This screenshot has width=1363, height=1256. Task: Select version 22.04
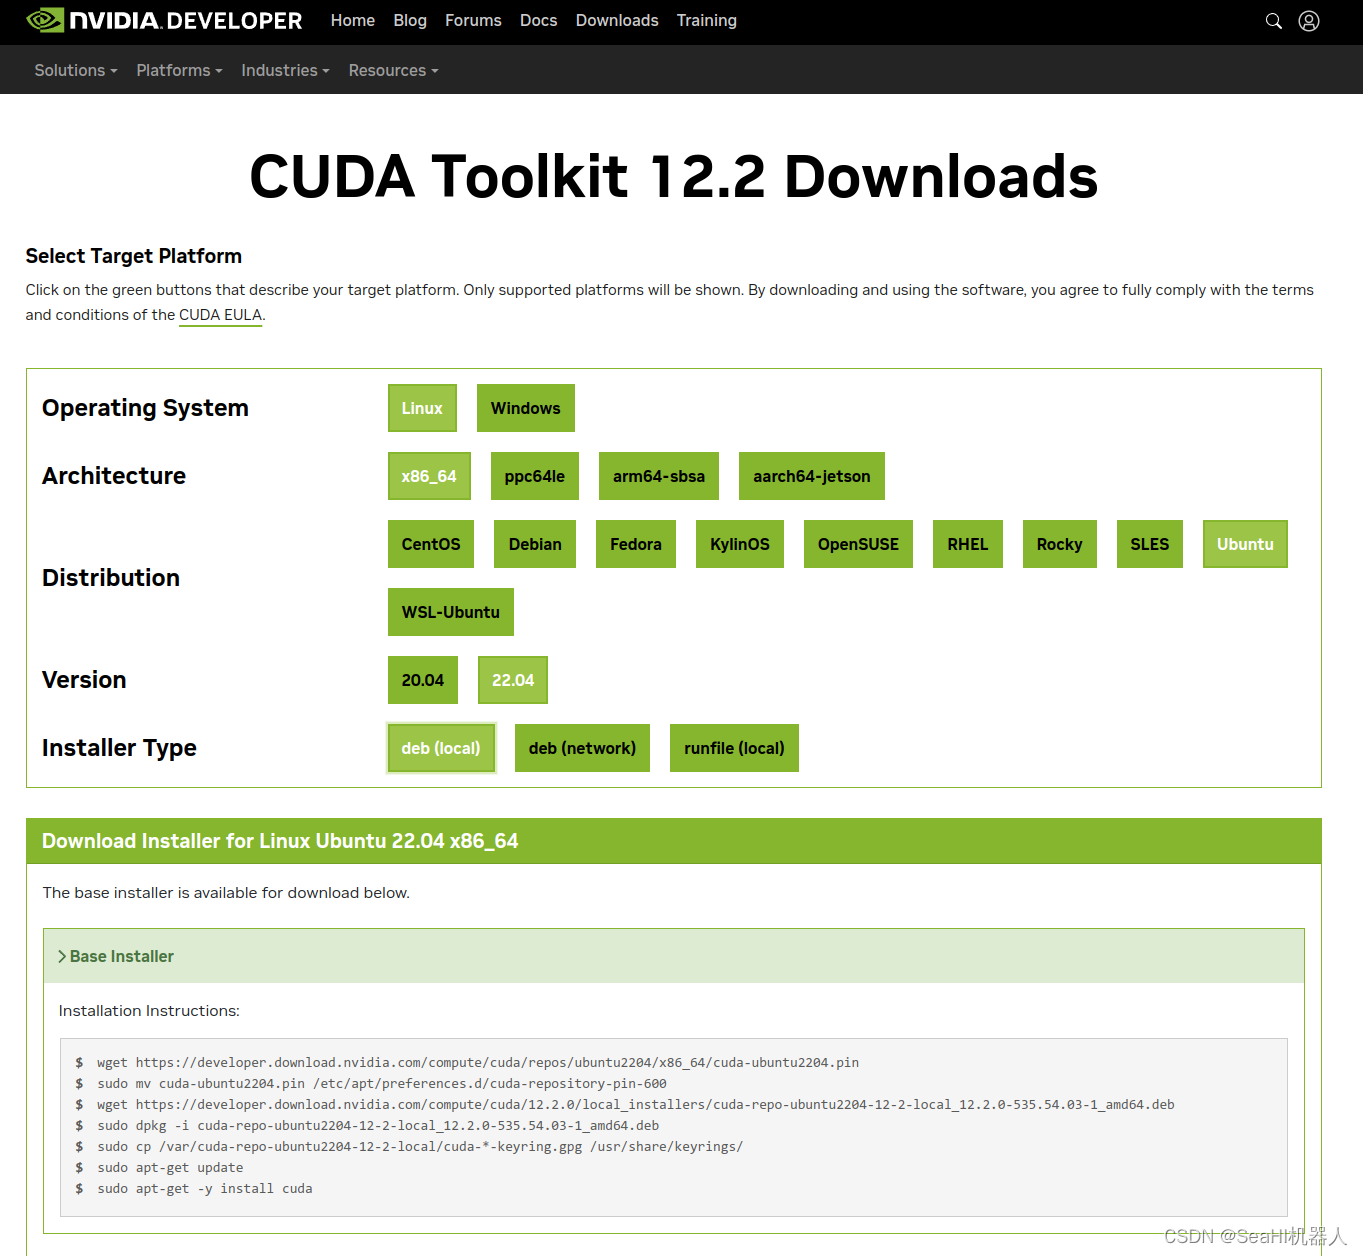(513, 680)
